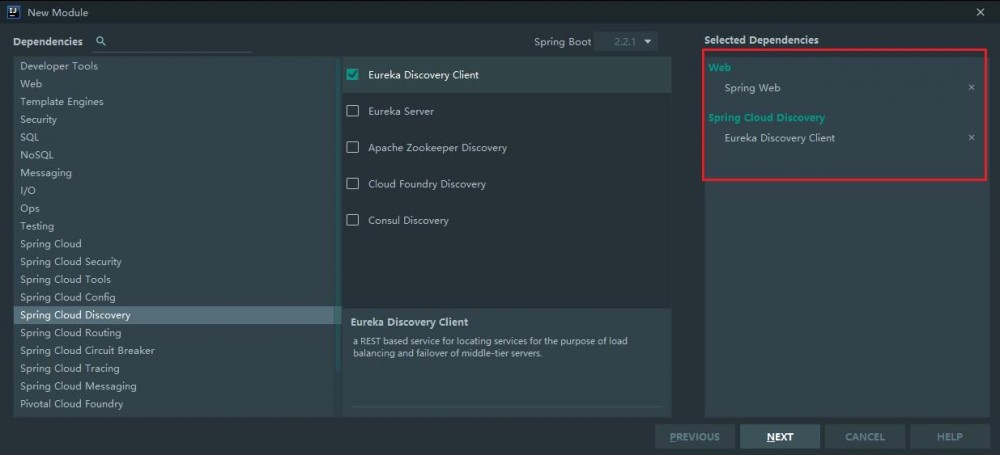Remove Eureka Discovery Client from selected dependencies
This screenshot has height=455, width=1000.
coord(971,138)
